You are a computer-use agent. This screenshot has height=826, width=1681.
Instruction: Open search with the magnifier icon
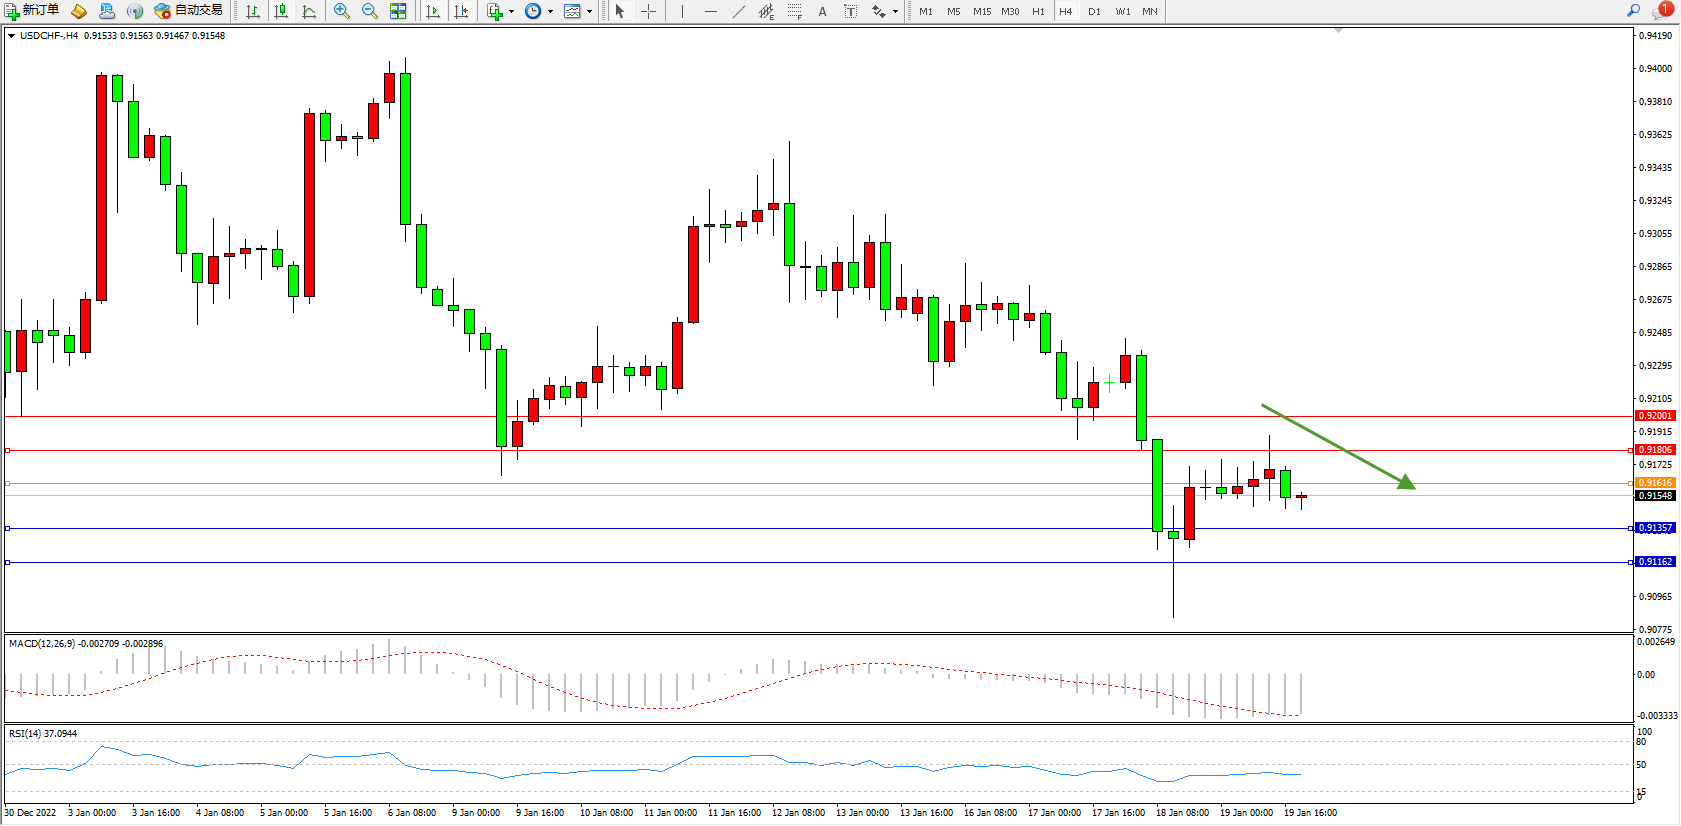[x=1633, y=11]
